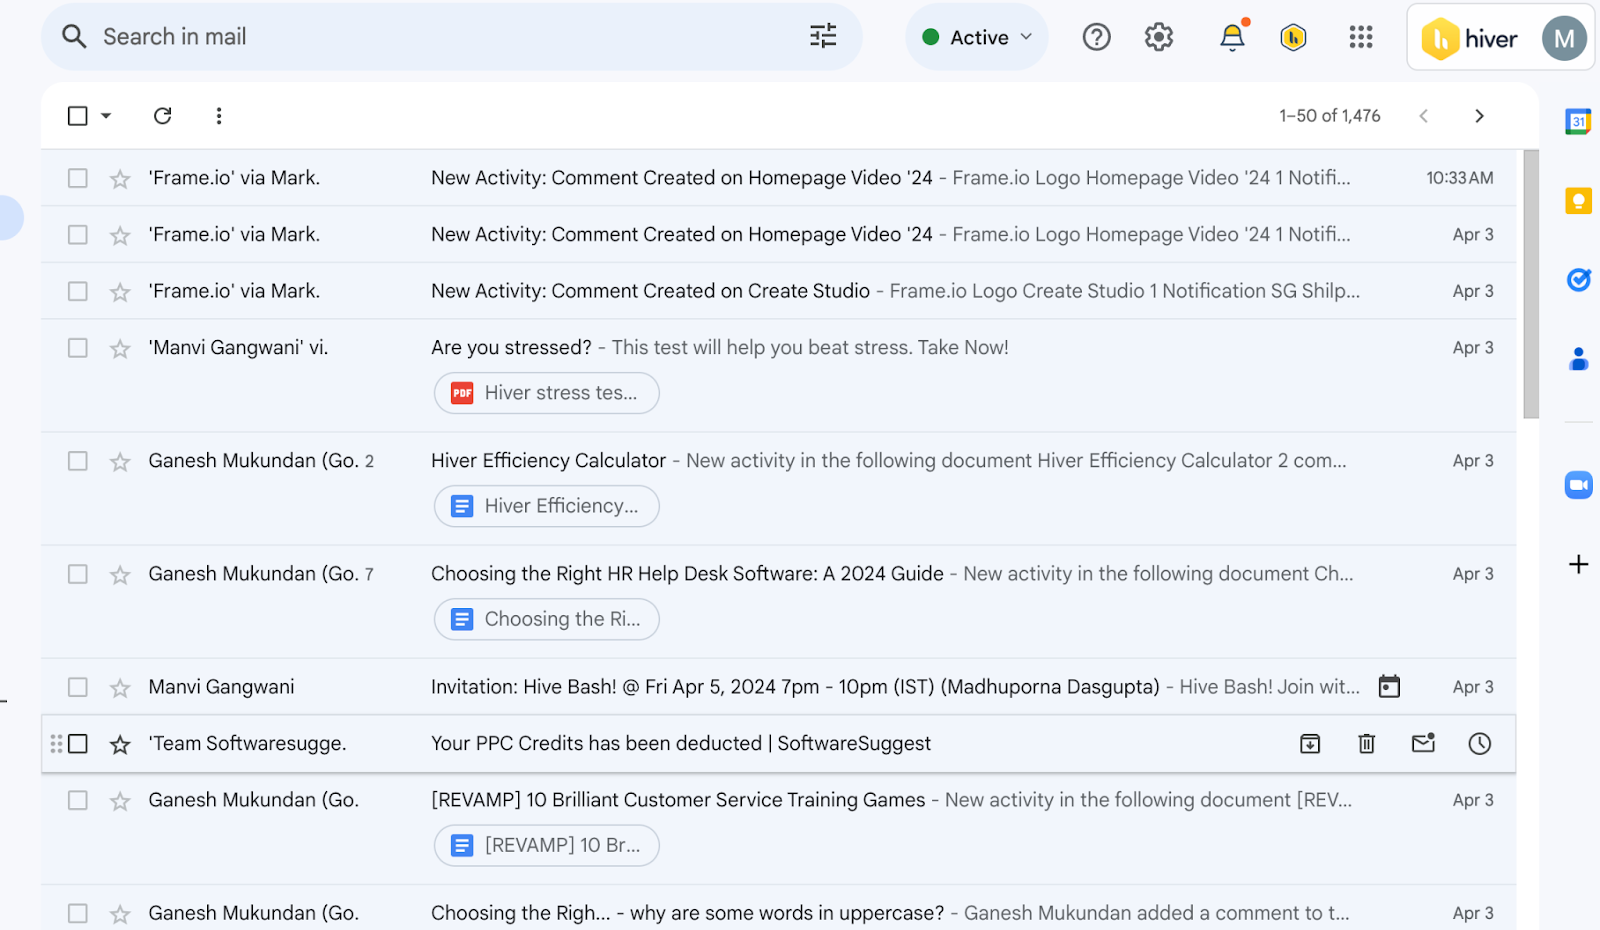The image size is (1600, 930).
Task: Open the 10:33 AM Frame.io email subject
Action: [681, 178]
